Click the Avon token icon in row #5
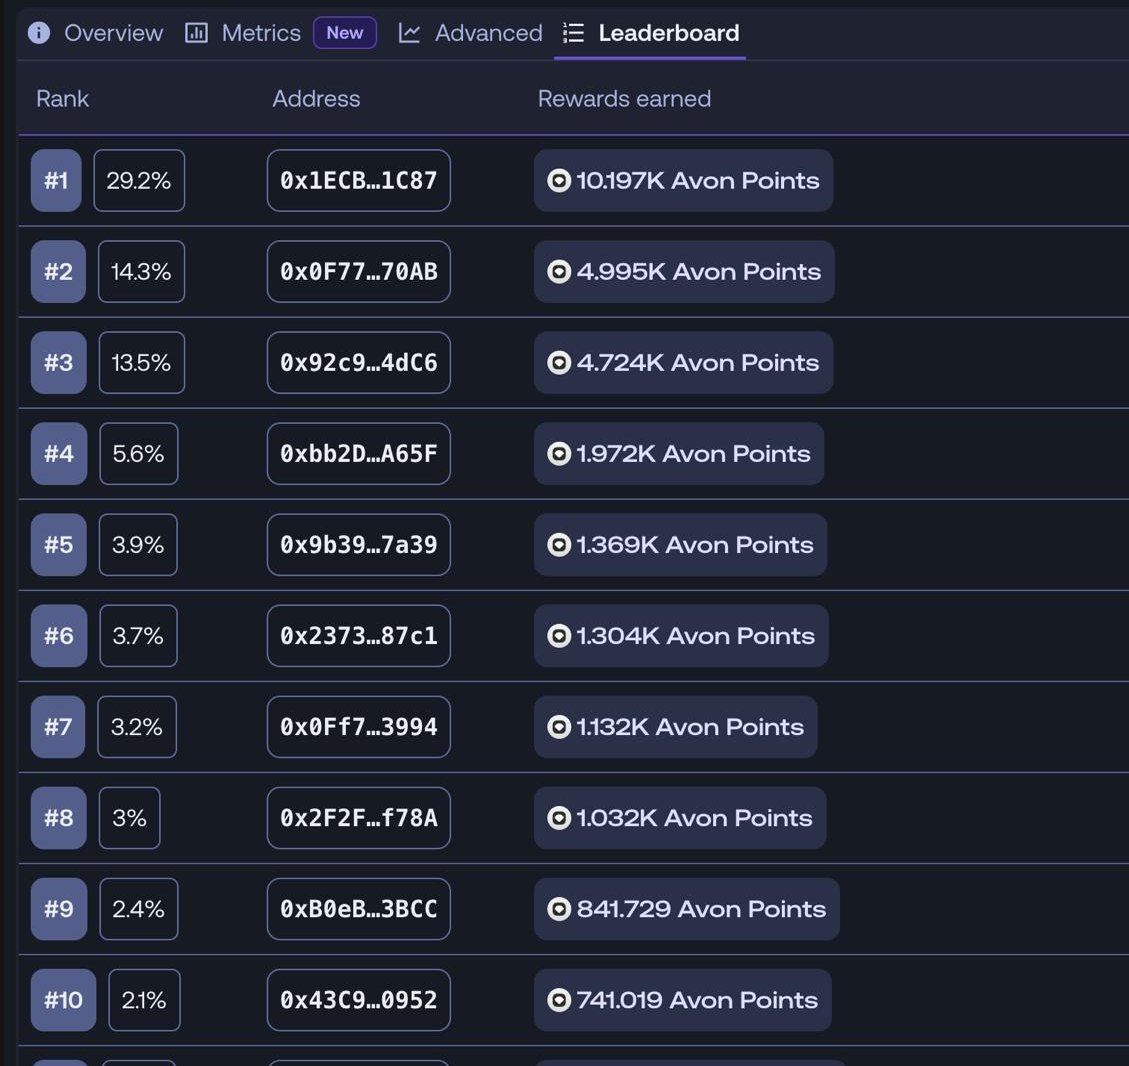This screenshot has width=1129, height=1066. point(559,545)
